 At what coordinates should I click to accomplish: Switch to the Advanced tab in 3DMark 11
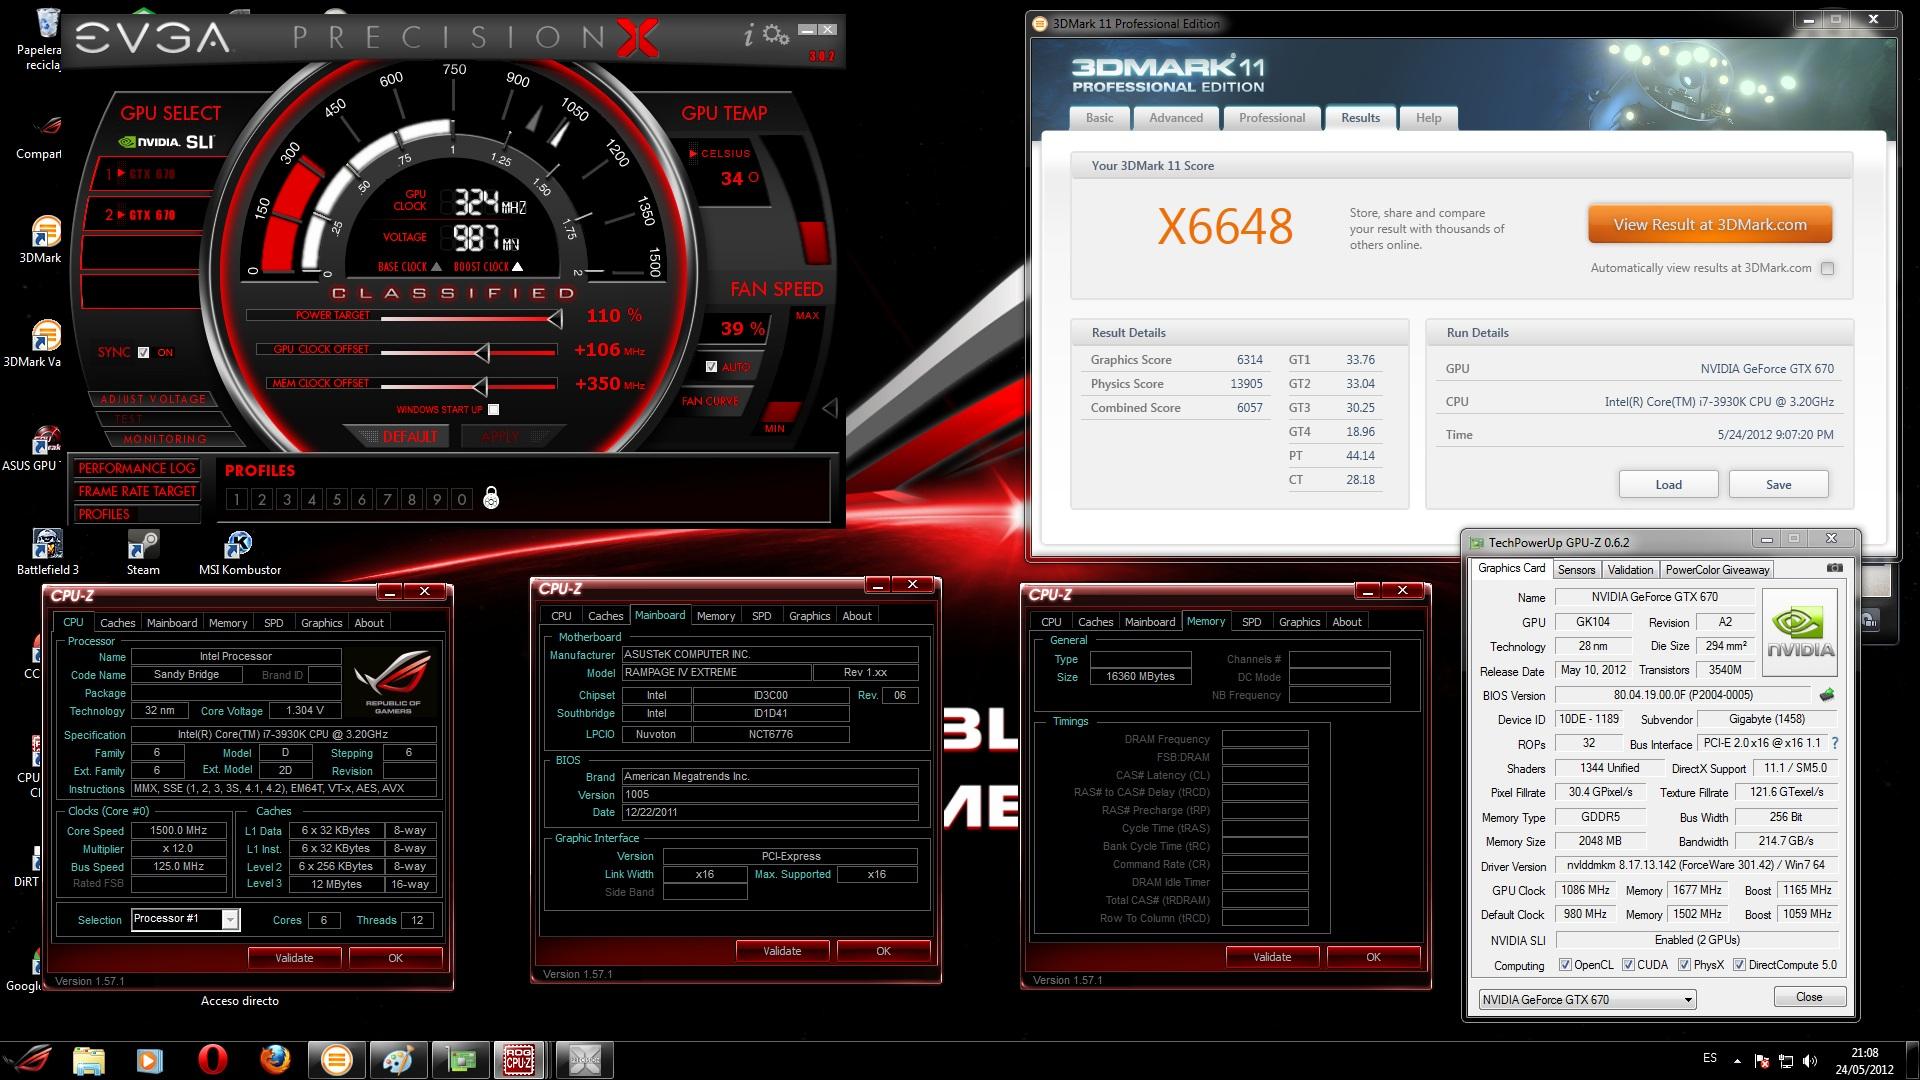click(1176, 118)
